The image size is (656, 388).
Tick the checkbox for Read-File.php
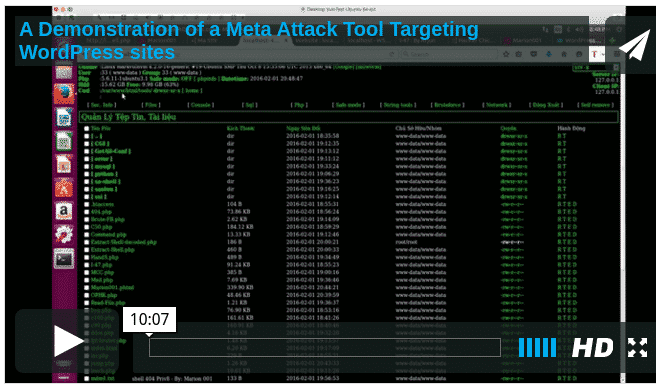(87, 303)
